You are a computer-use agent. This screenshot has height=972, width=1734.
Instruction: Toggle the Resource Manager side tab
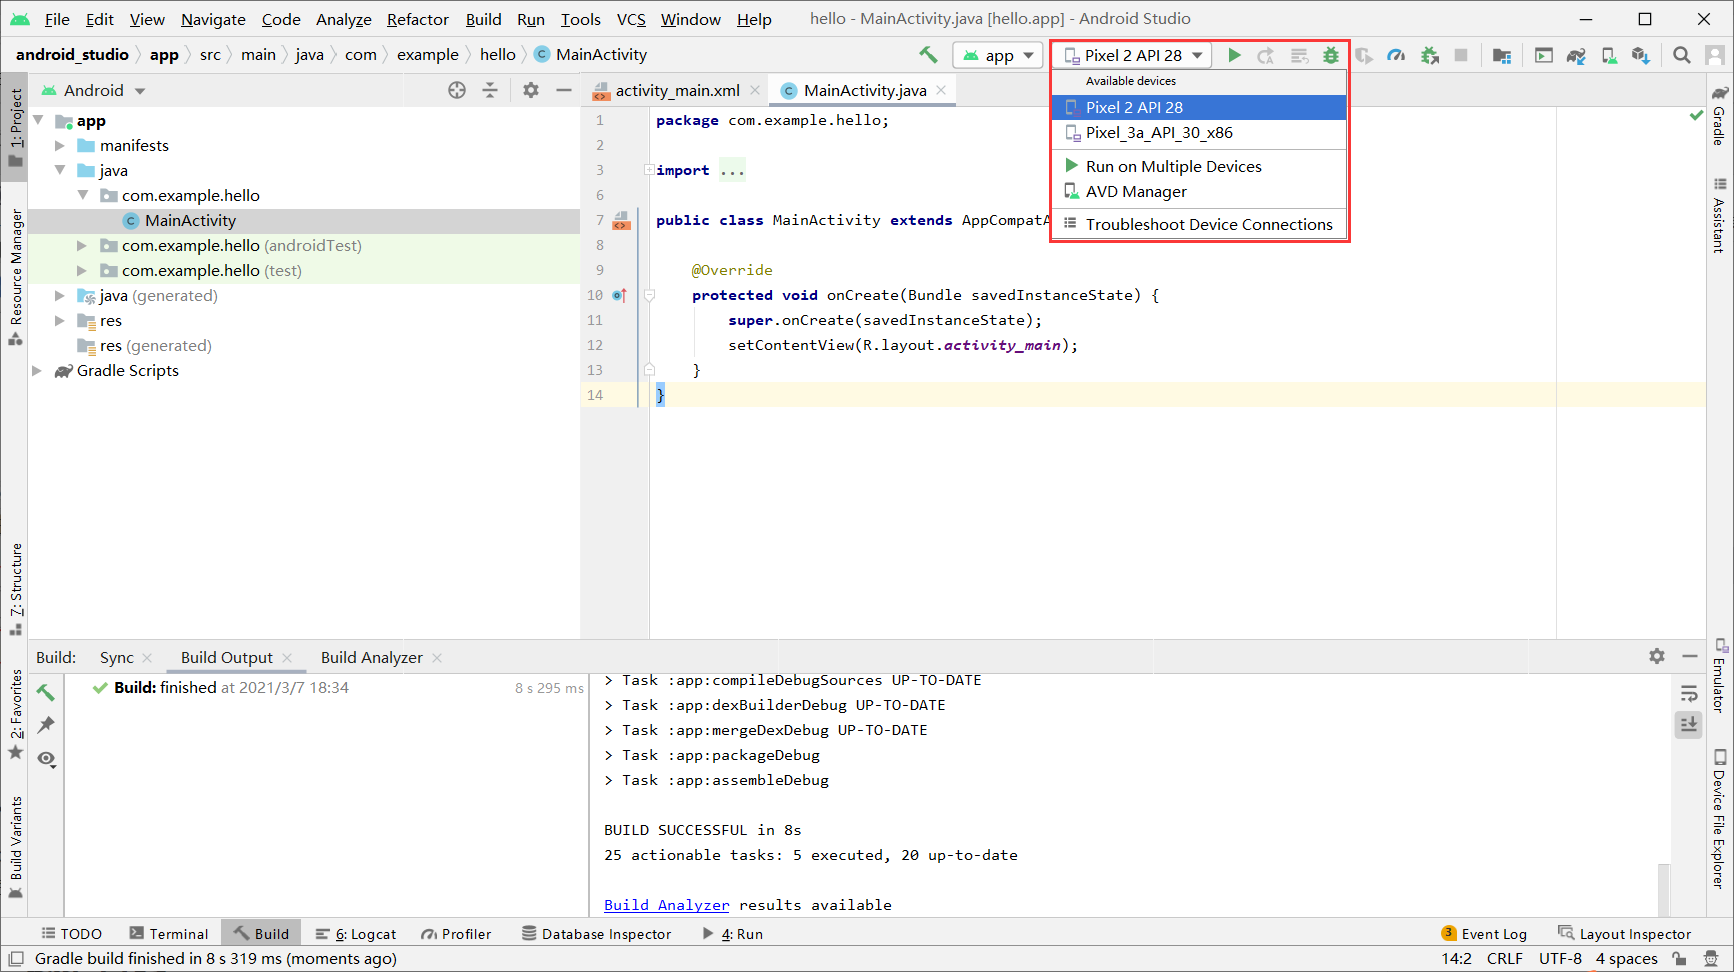[15, 277]
